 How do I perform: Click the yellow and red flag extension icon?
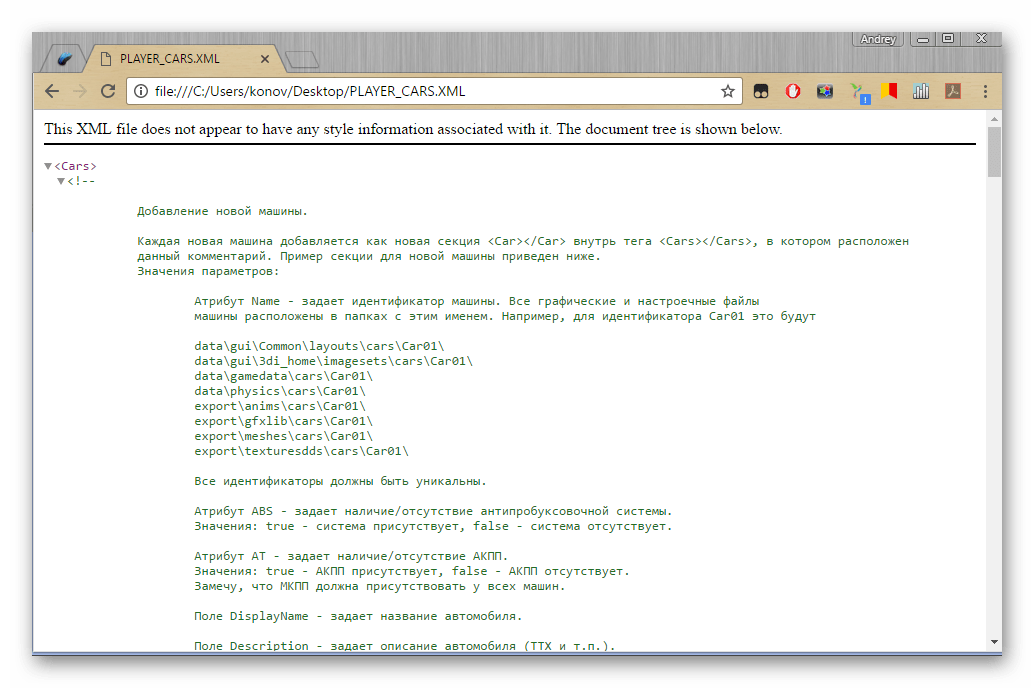coord(889,91)
